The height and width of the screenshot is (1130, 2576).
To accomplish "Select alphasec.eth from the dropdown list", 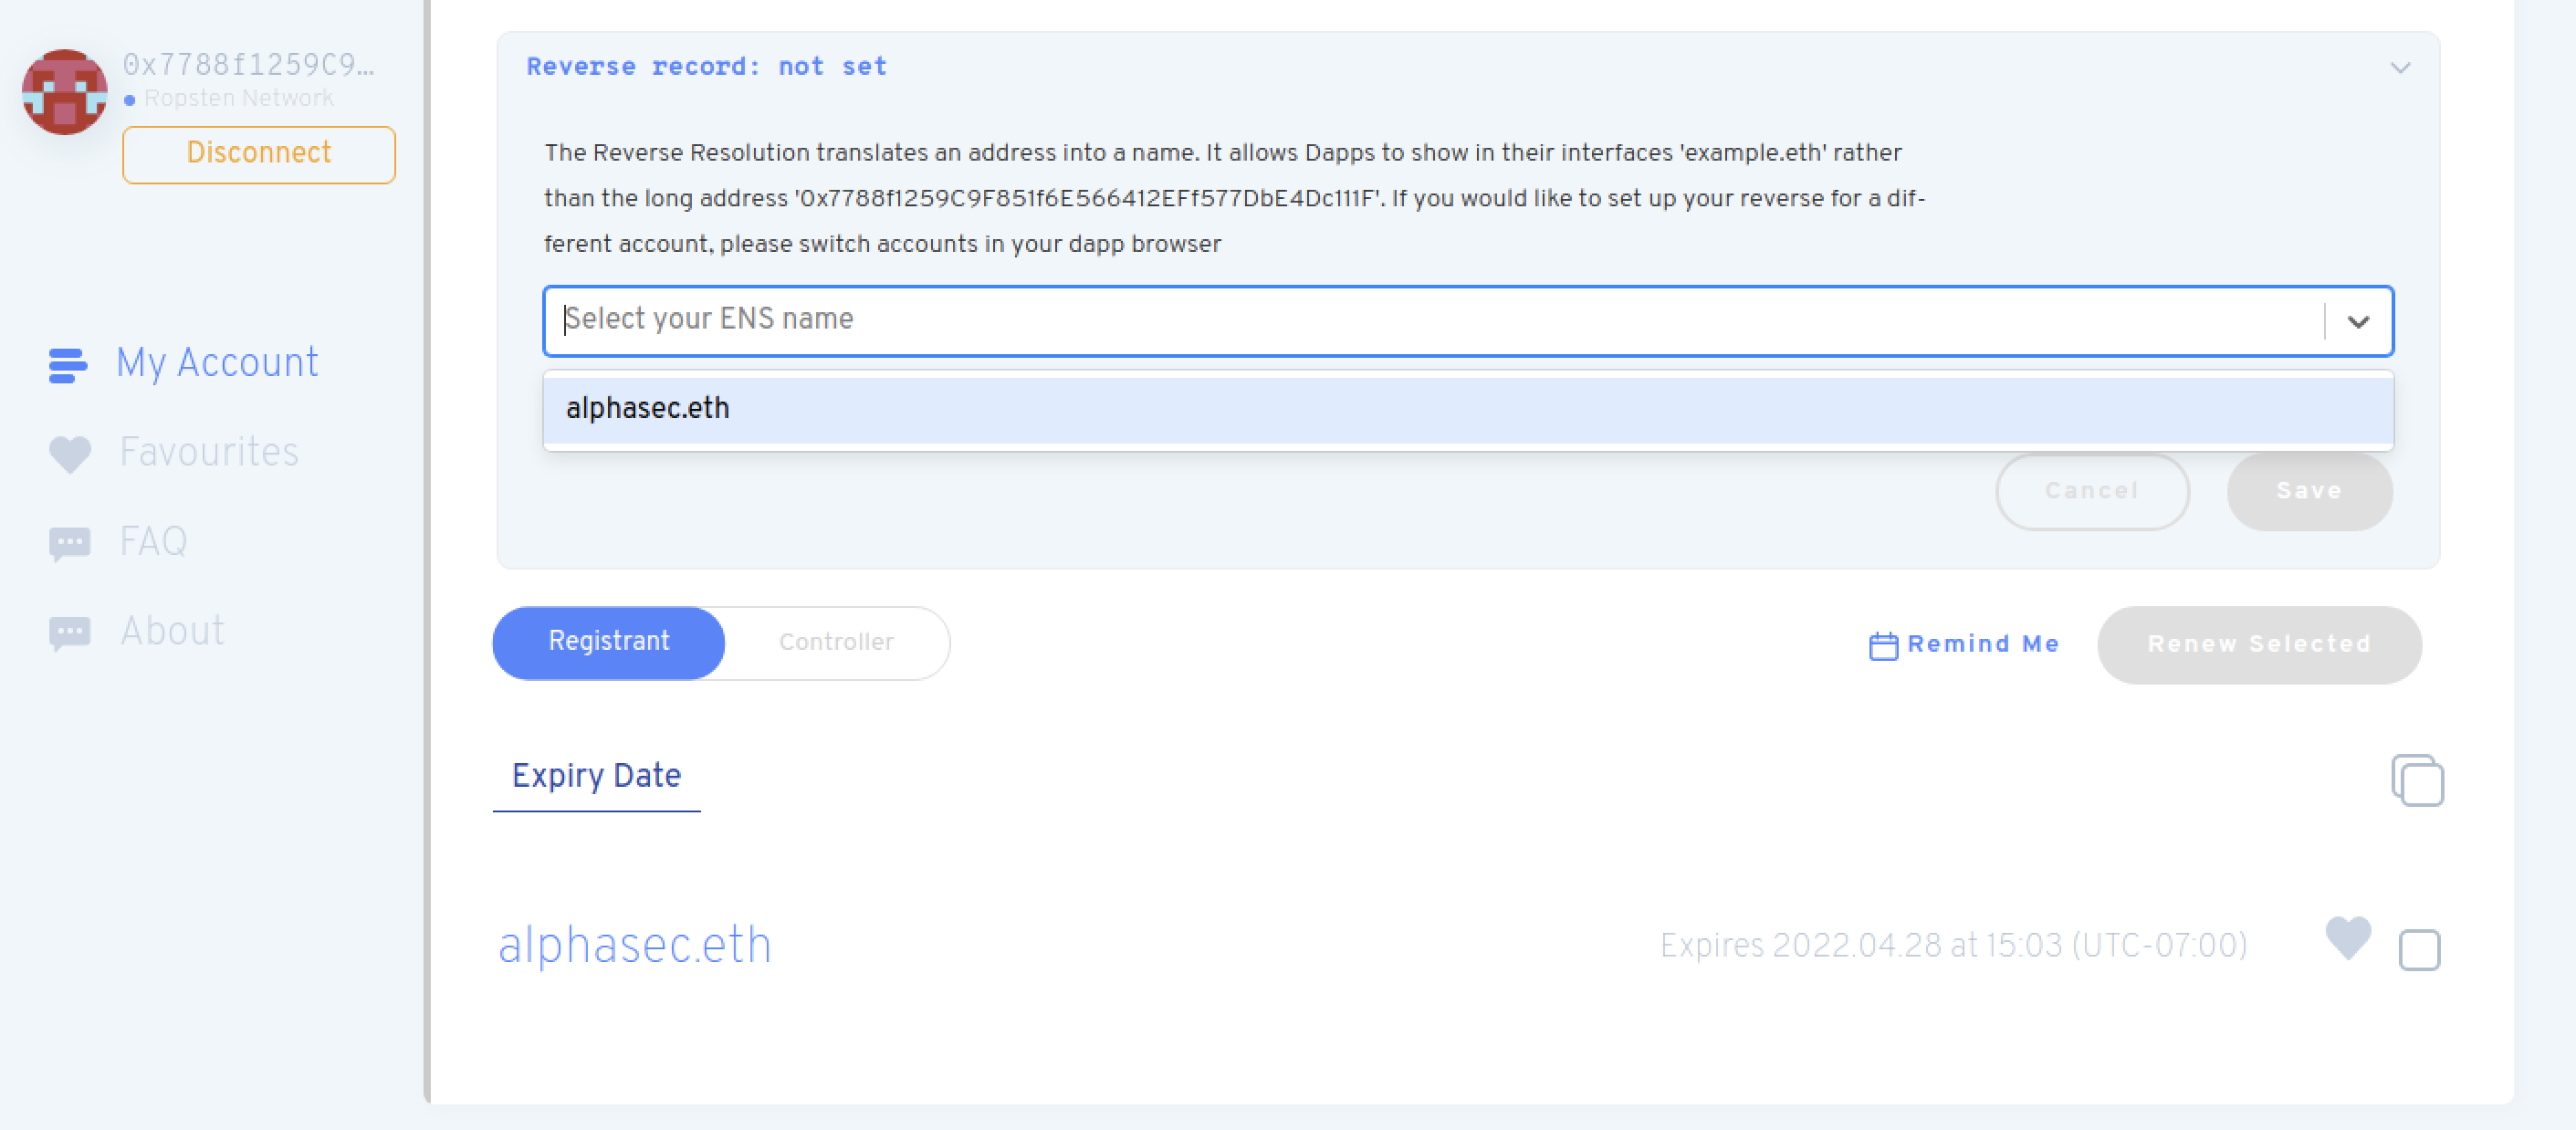I will tap(646, 408).
